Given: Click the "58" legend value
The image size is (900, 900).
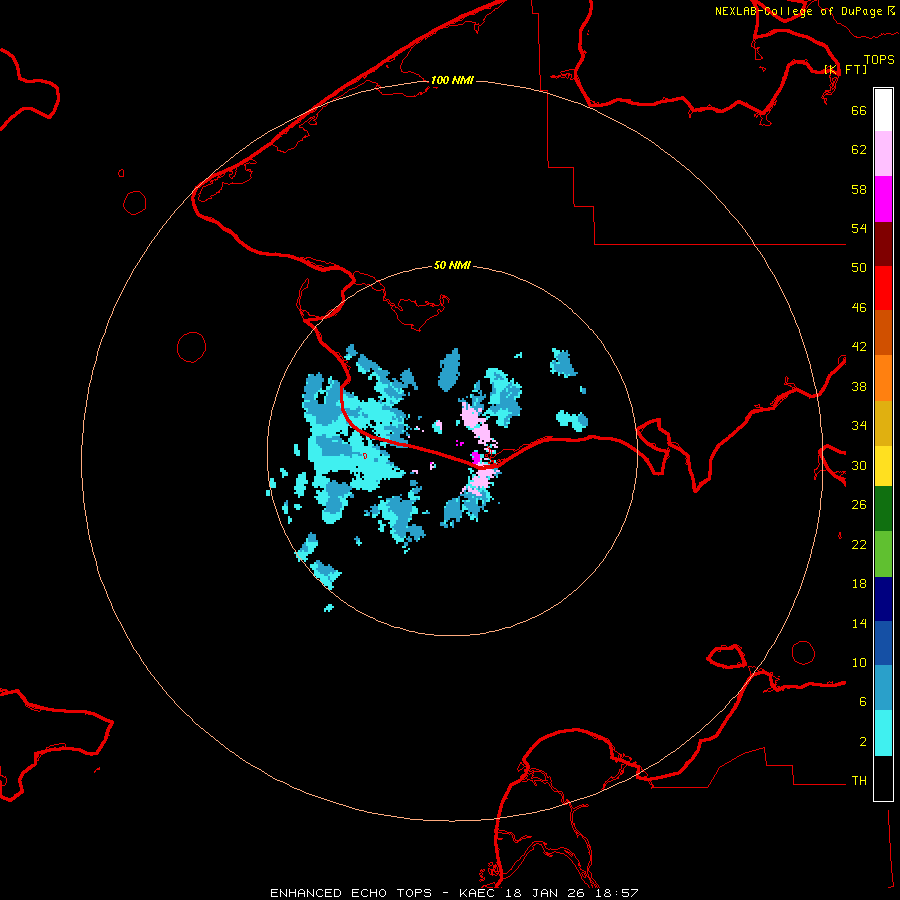Looking at the screenshot, I should pos(859,189).
